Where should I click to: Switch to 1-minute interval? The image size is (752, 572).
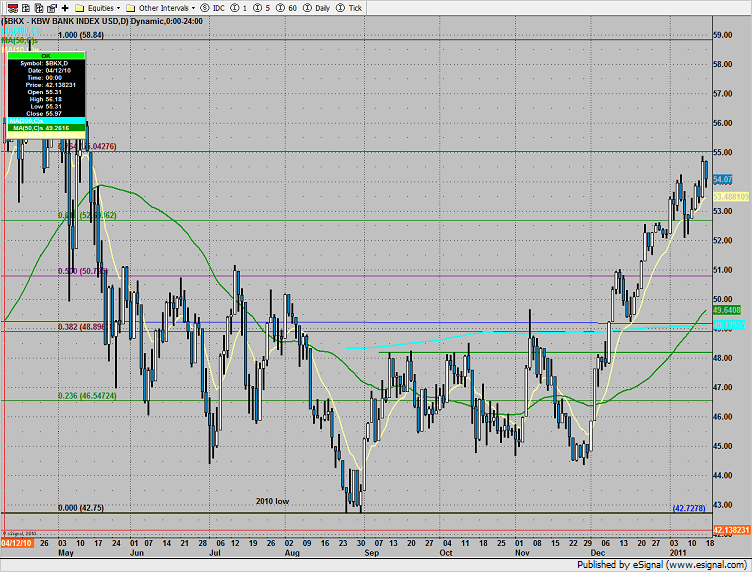[x=239, y=8]
